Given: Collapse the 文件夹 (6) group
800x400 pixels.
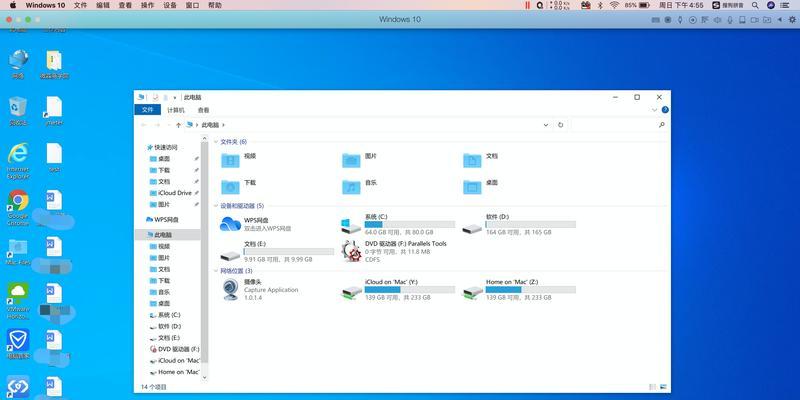Looking at the screenshot, I should point(216,142).
